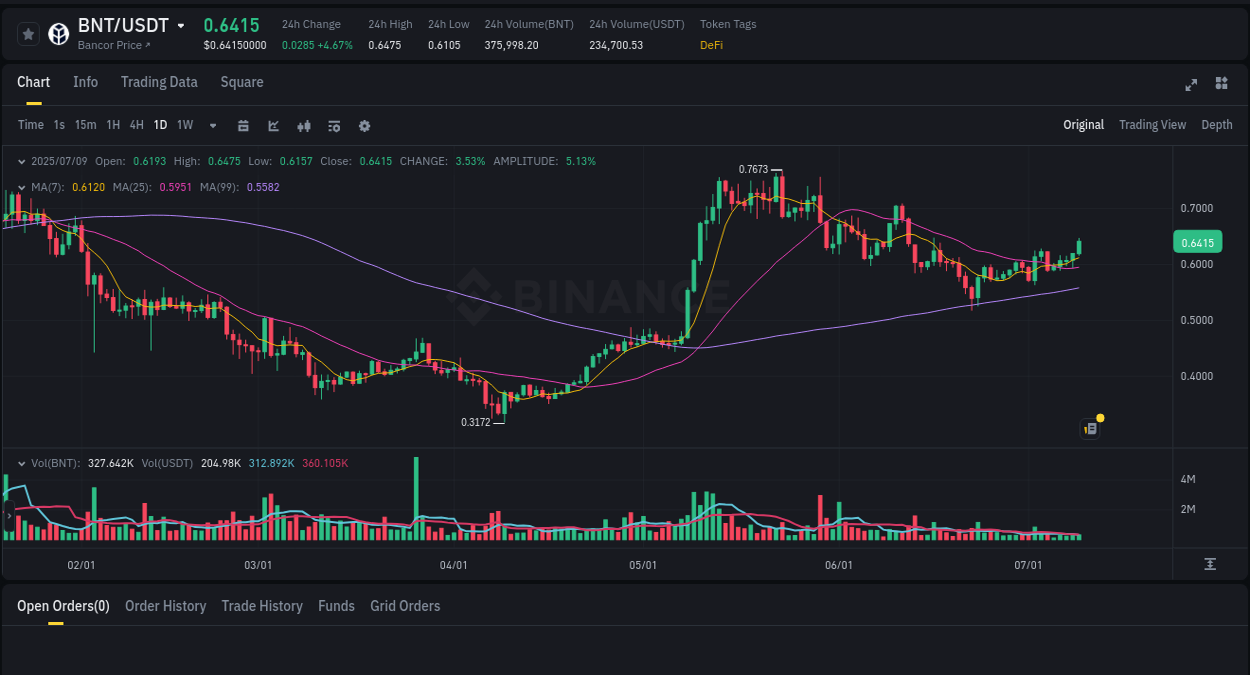
Task: Click the DeFi token tag
Action: [711, 45]
